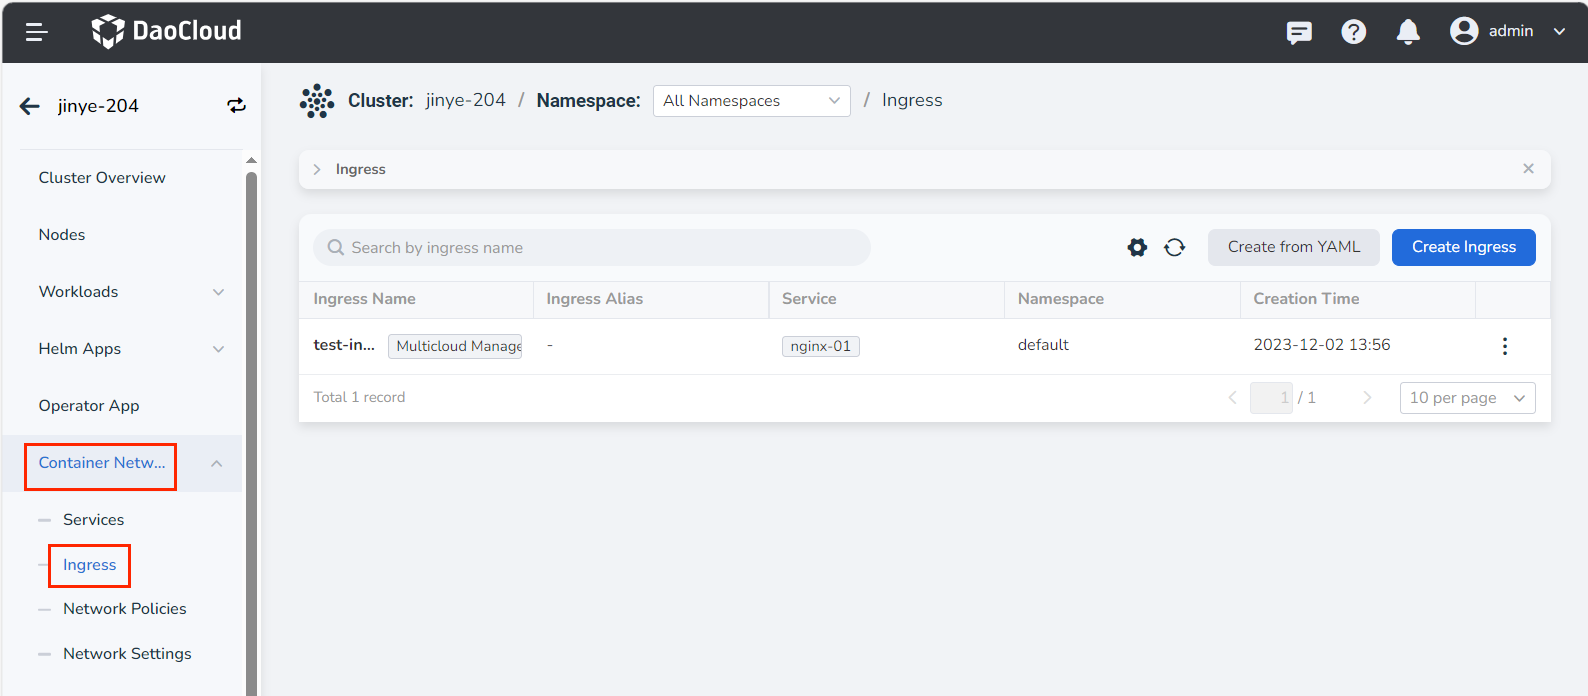The width and height of the screenshot is (1588, 696).
Task: Open the All Namespaces dropdown
Action: (x=751, y=101)
